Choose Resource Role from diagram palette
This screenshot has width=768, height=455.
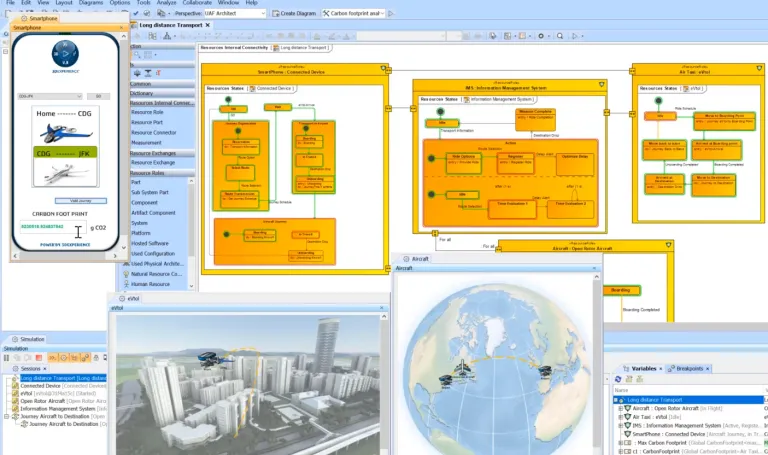[147, 112]
